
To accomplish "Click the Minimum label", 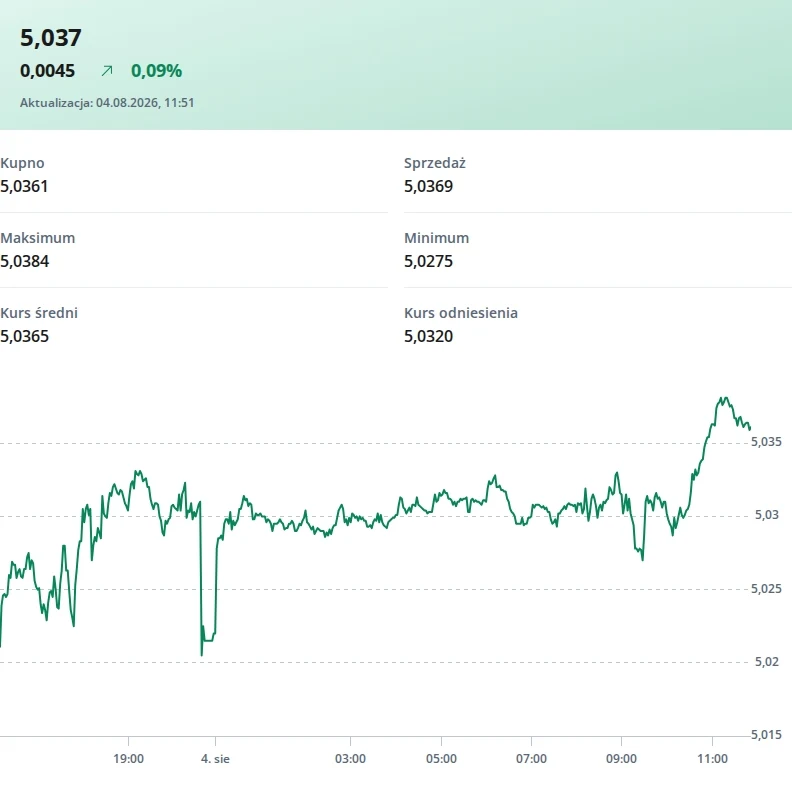I will click(436, 238).
